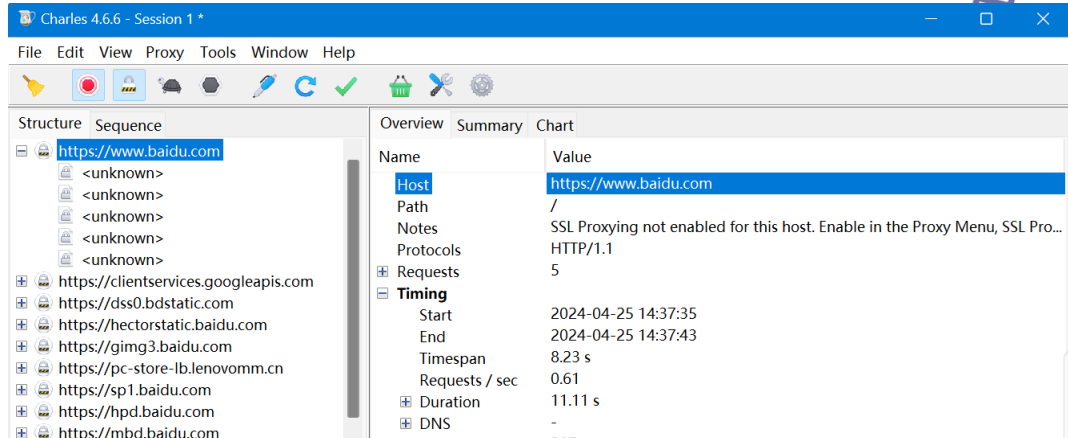Toggle the red Record button
Screen dimensions: 1068x438
coord(89,85)
